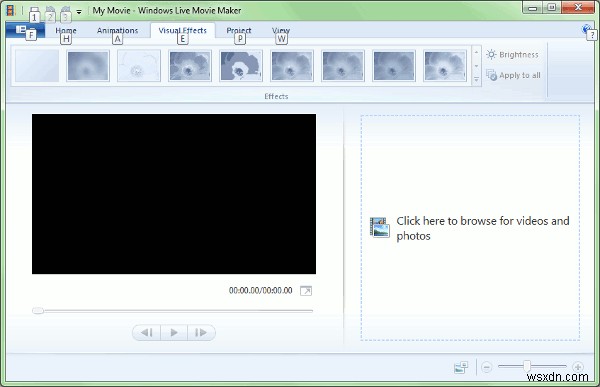This screenshot has width=600, height=387.
Task: Click the Redo quick access icon
Action: click(66, 10)
